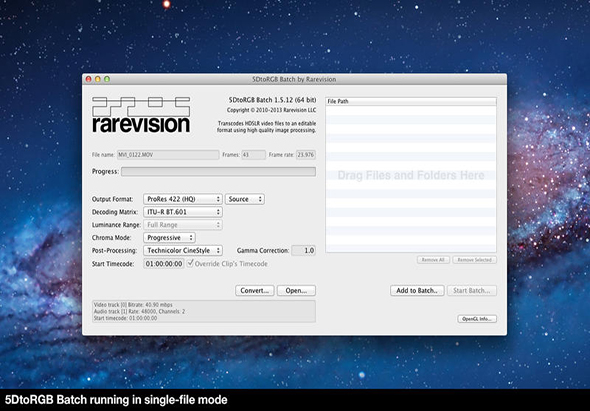Click the Copyright 2010-2013 Rarevision LLC text

tap(271, 110)
